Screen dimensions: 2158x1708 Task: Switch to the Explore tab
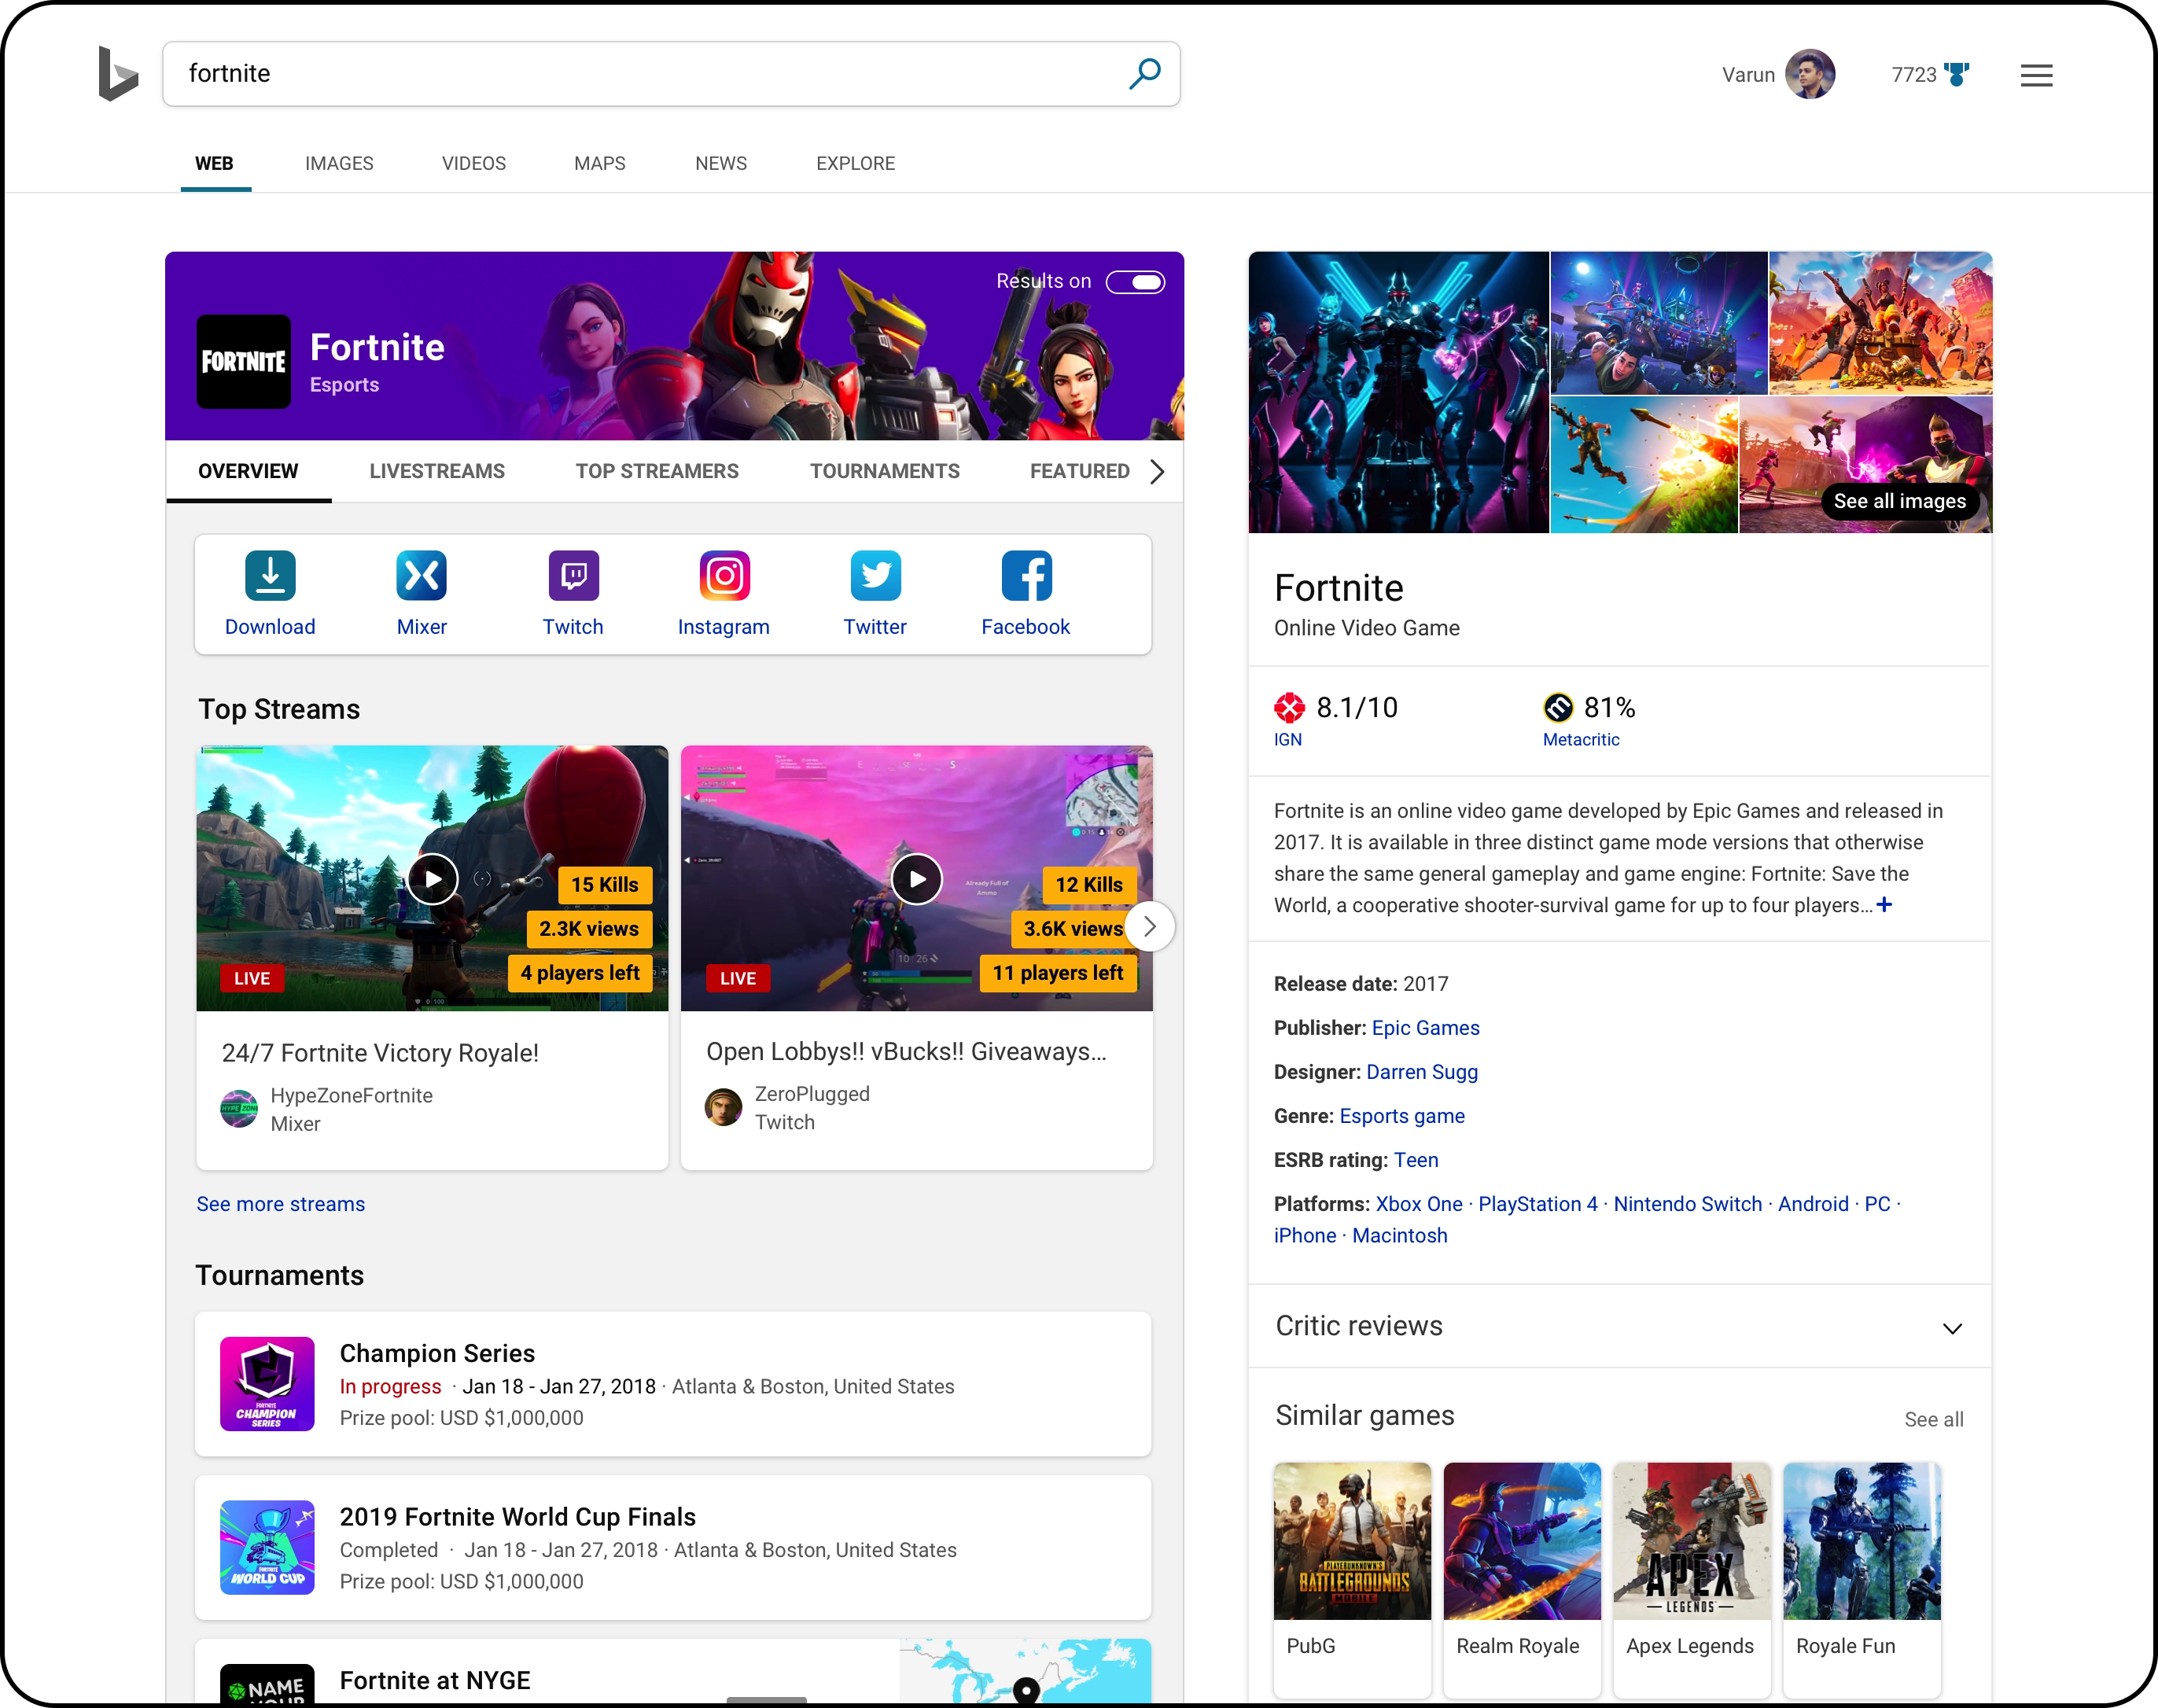pos(855,163)
